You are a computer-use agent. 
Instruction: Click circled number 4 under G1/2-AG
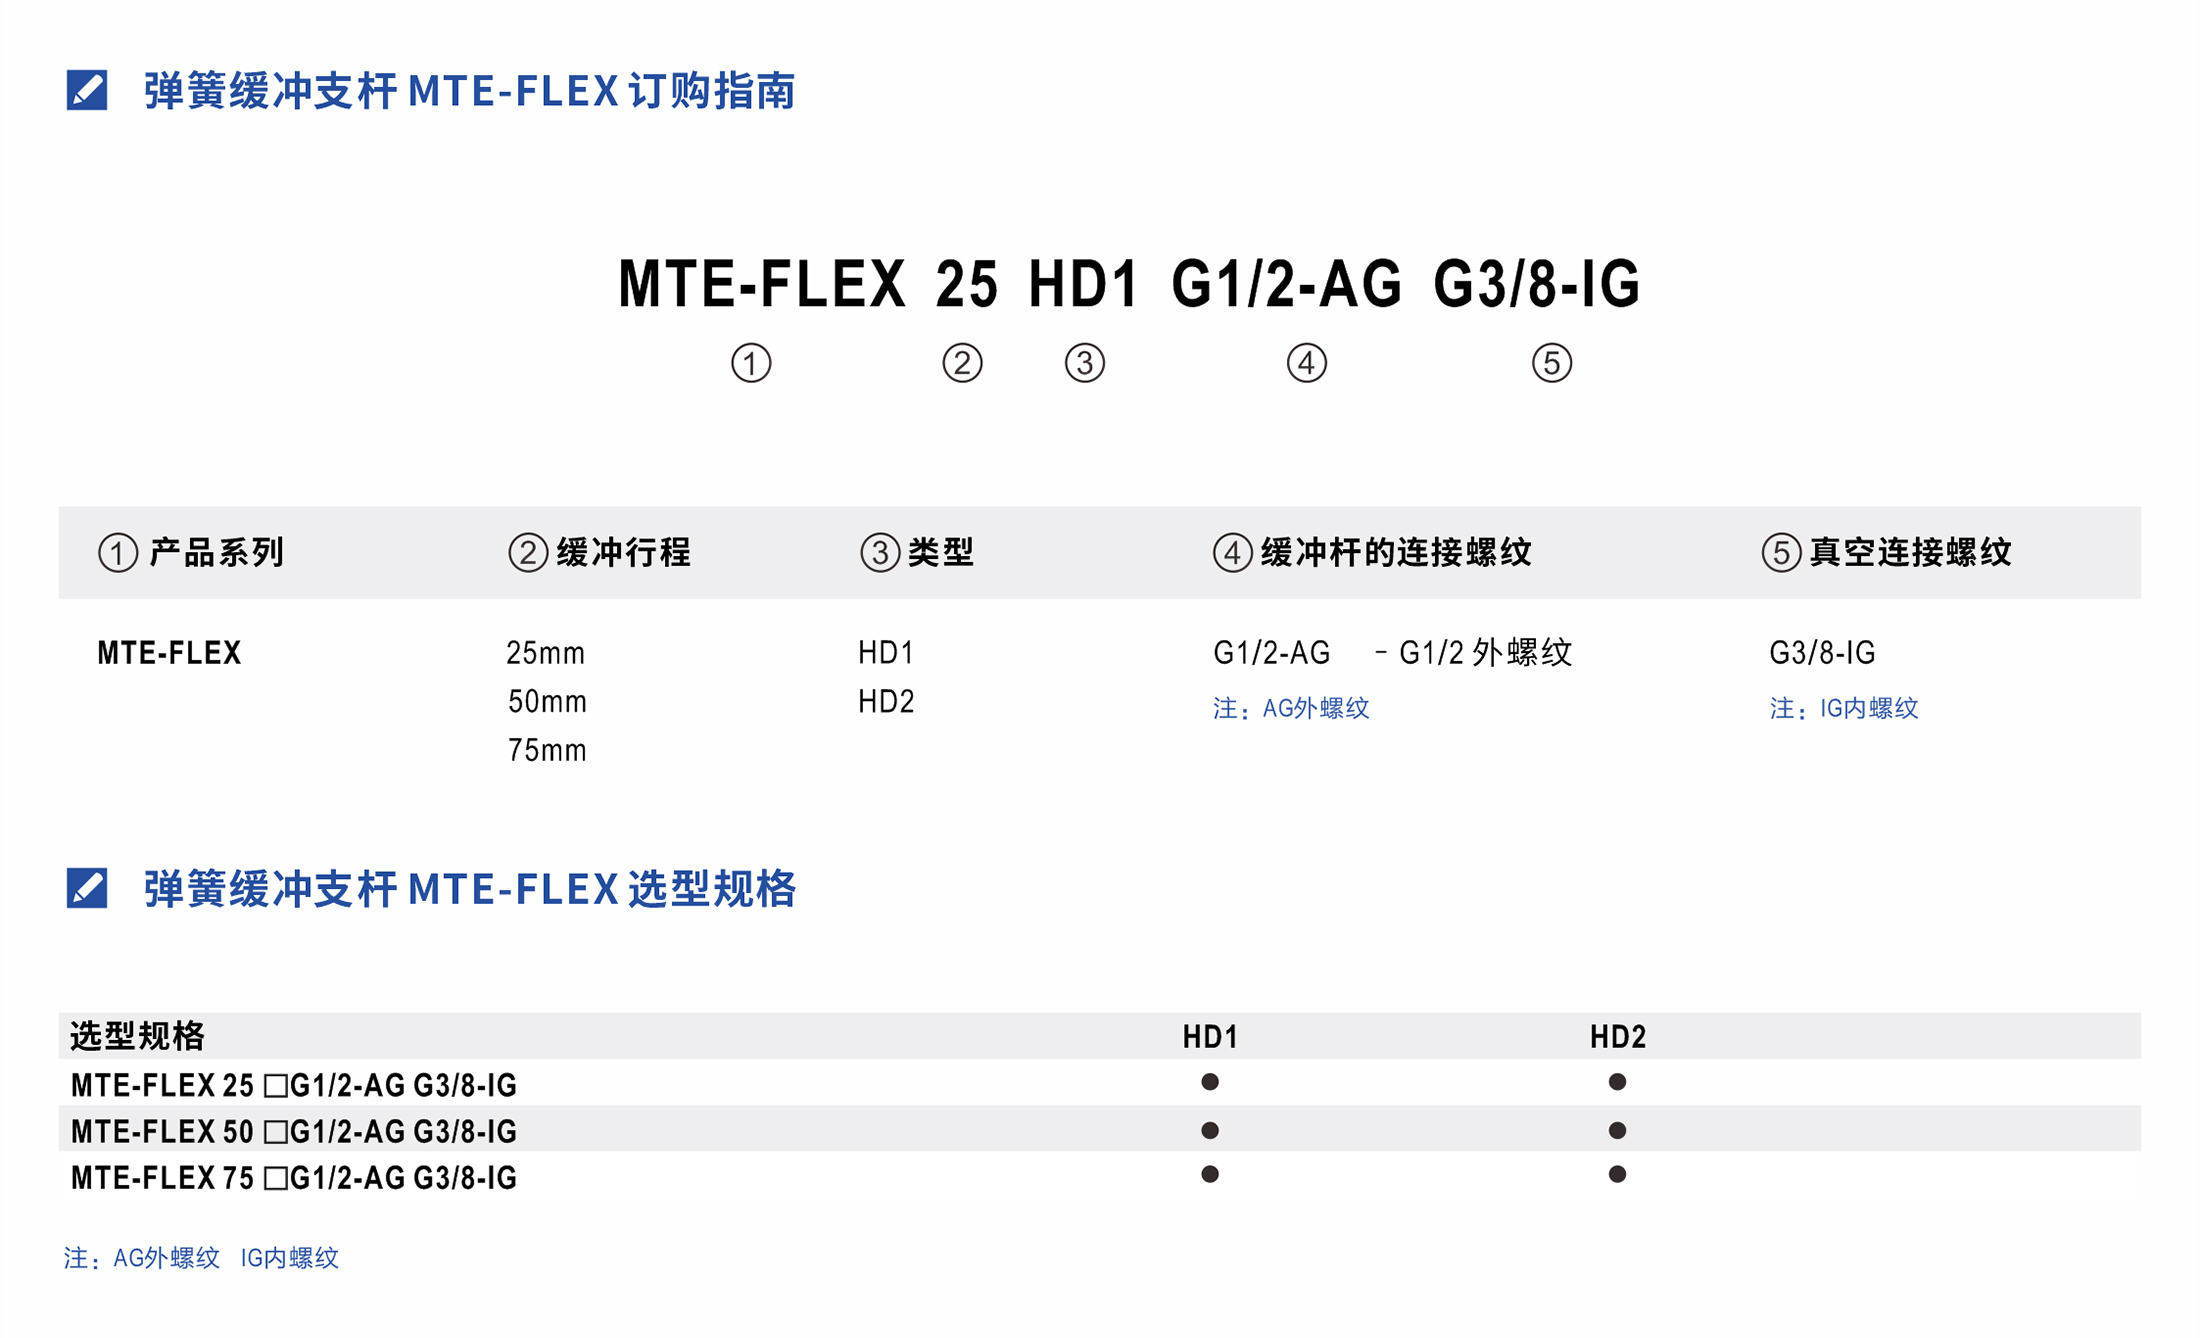1307,363
